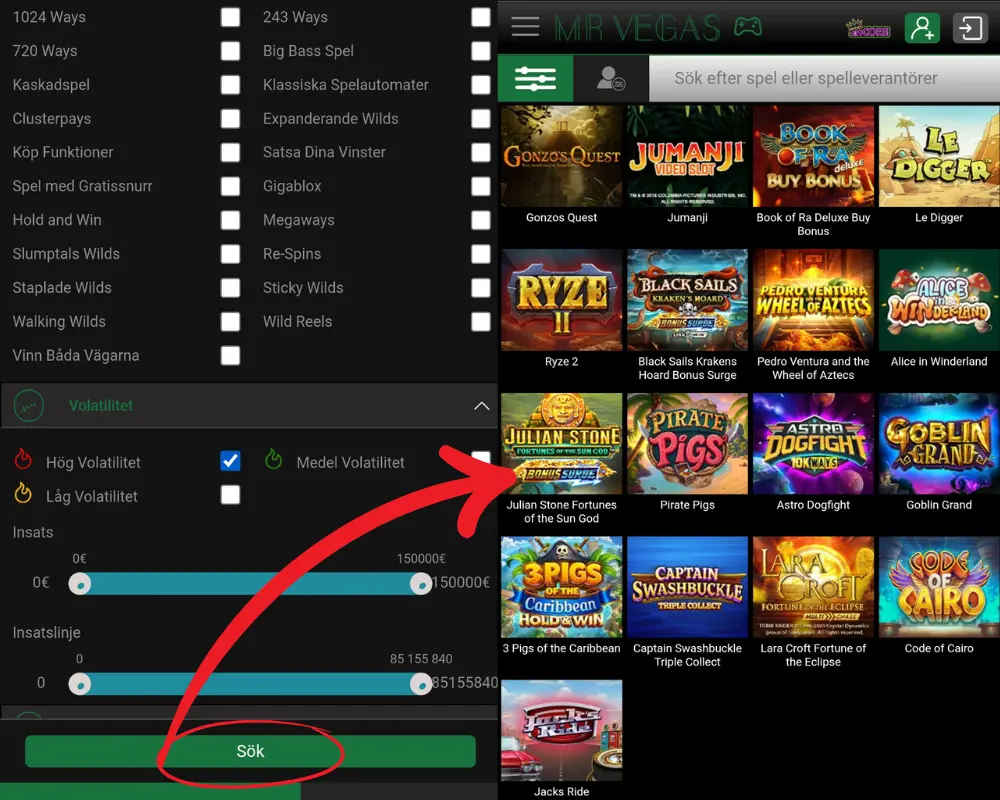
Task: Open the Code of Cairo thumbnail
Action: [x=939, y=587]
